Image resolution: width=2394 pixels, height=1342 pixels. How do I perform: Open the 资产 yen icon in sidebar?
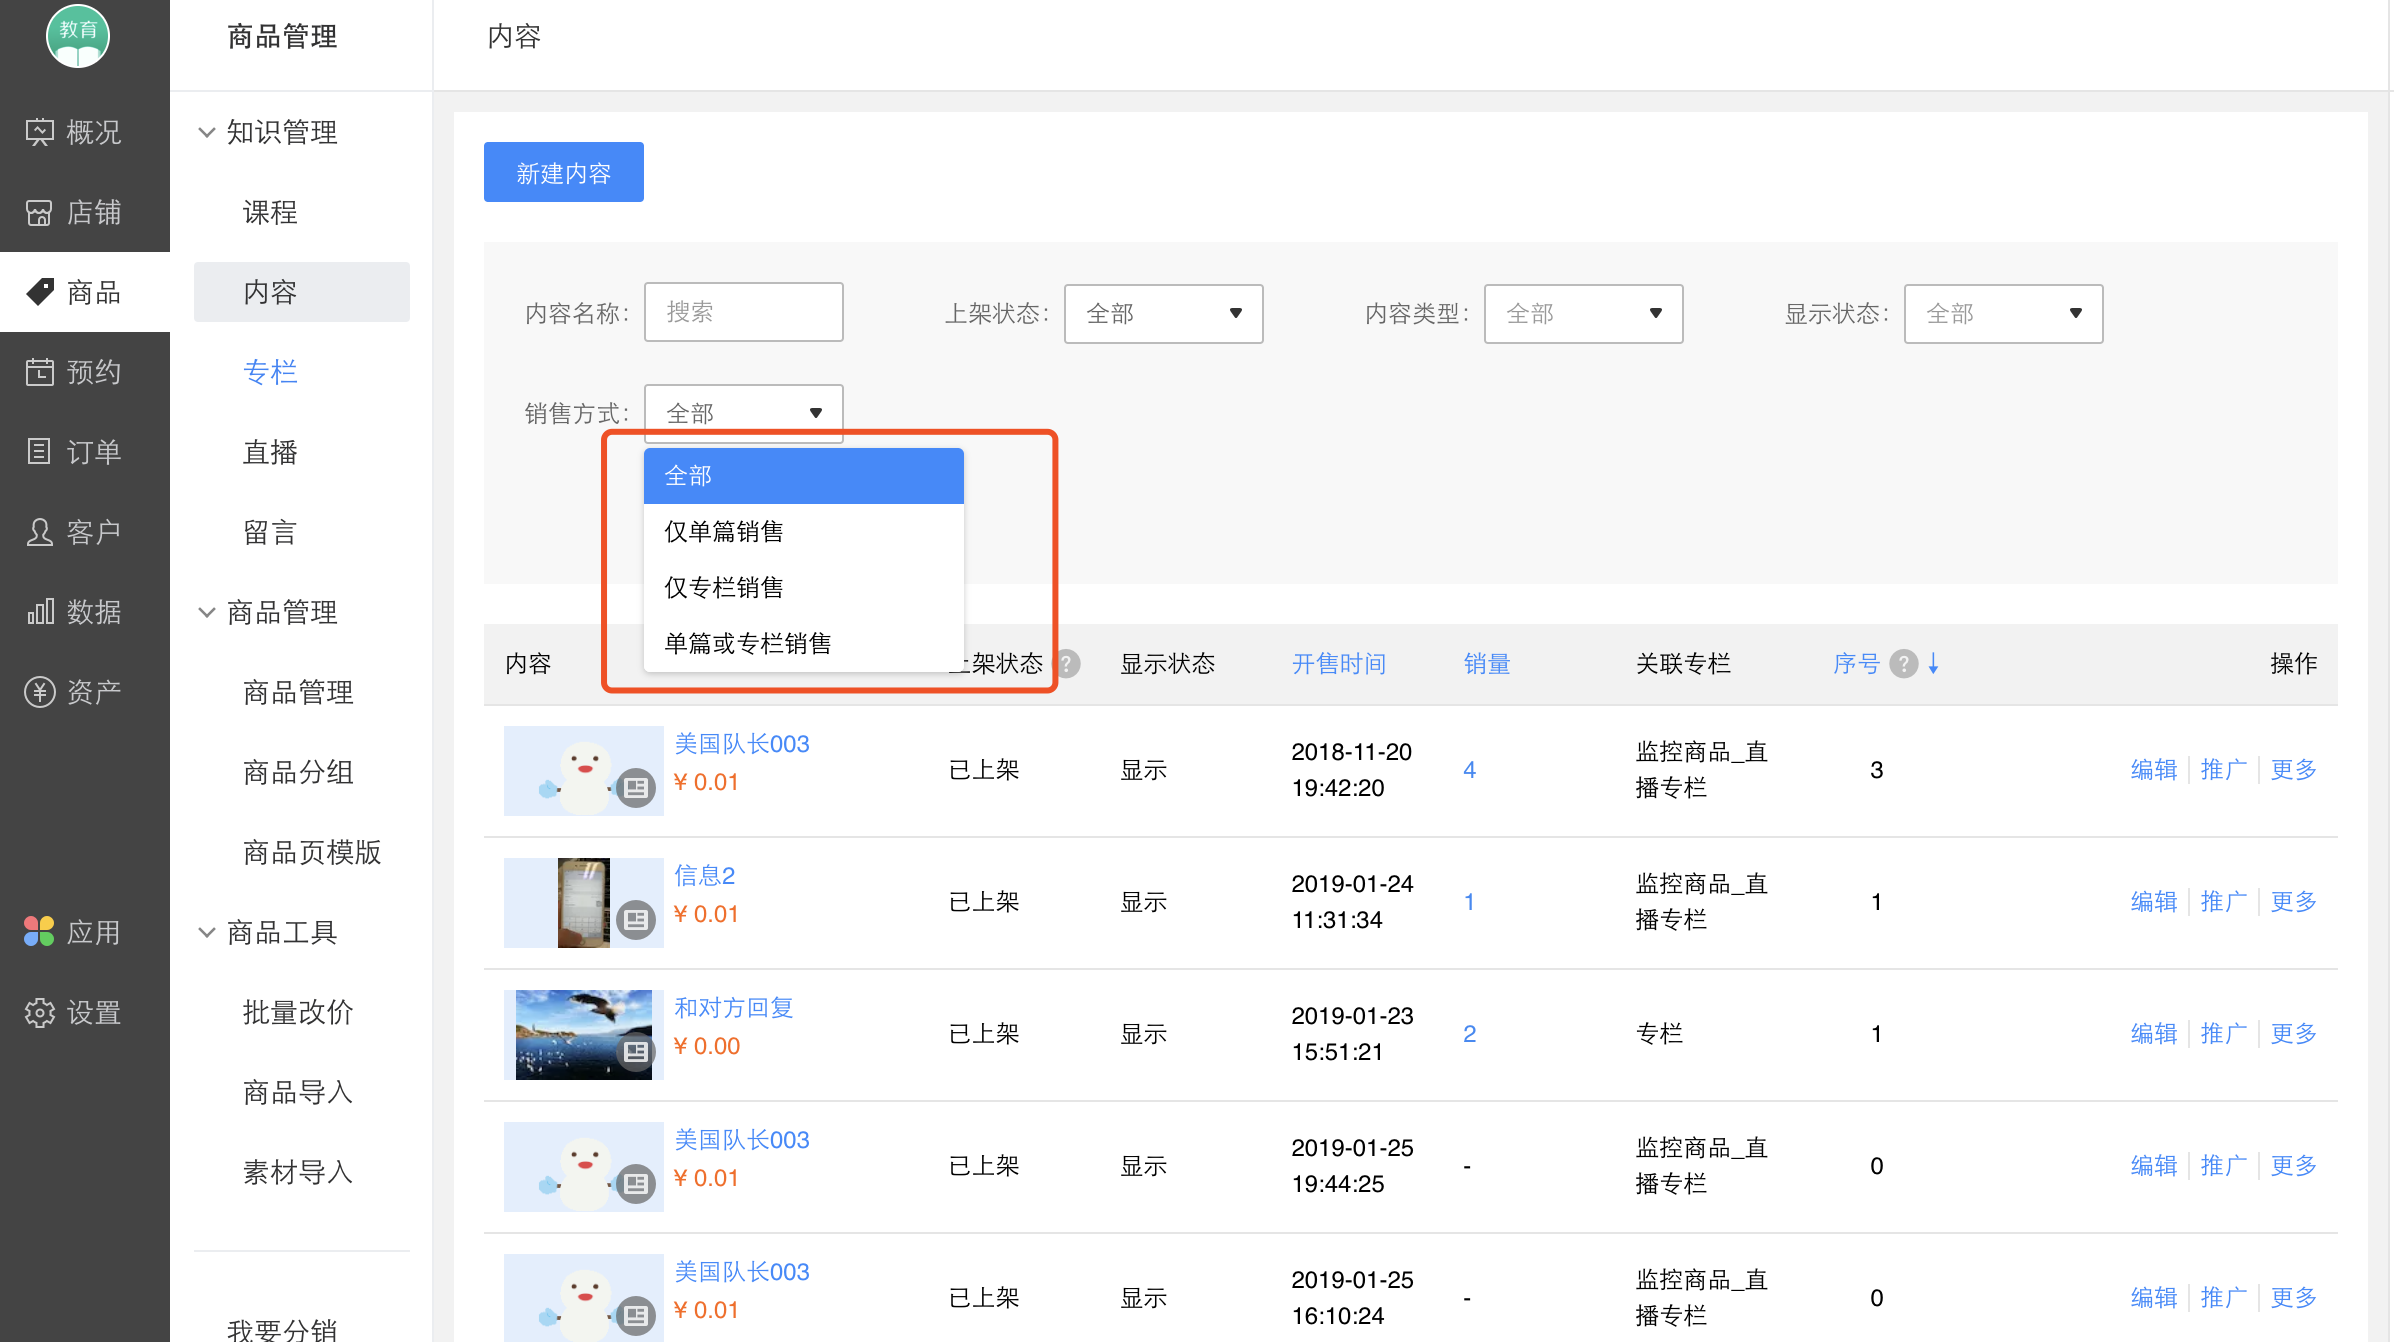pyautogui.click(x=39, y=692)
